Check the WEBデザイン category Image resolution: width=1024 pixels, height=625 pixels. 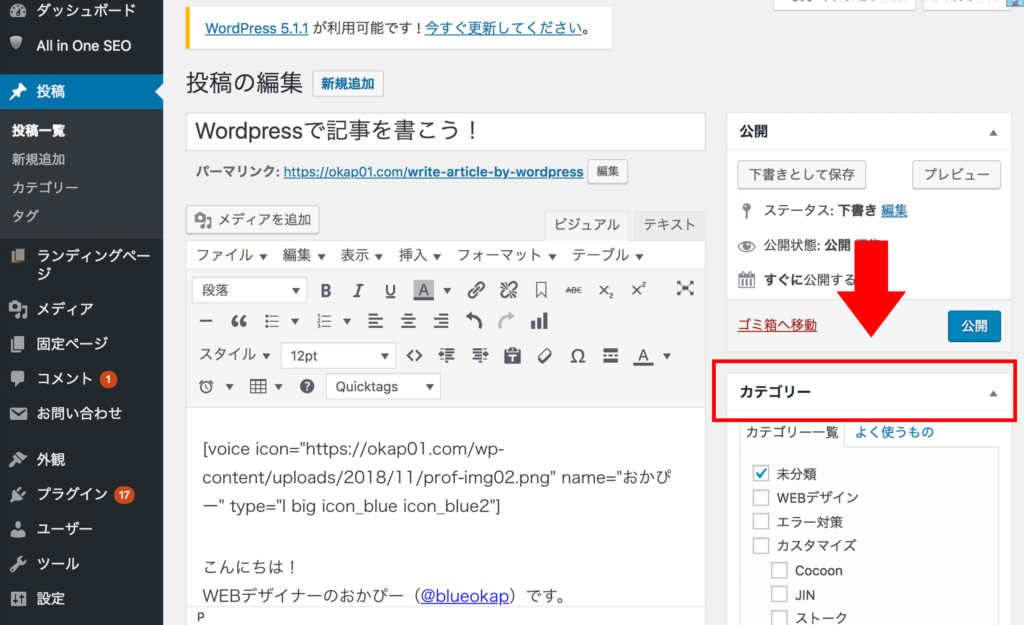coord(761,498)
